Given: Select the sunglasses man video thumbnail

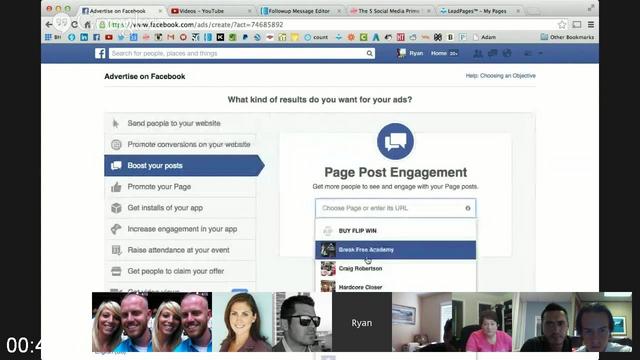Looking at the screenshot, I should (302, 322).
